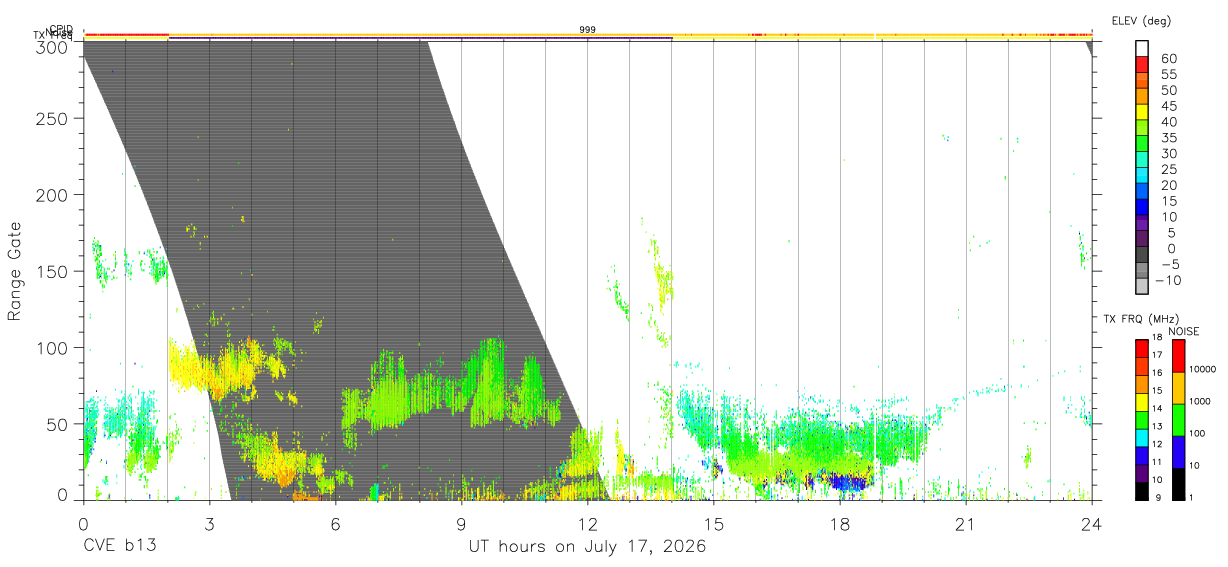Click the black TX FRQ swatch between 10 and 9
Screen dimensions: 1228x567
(1142, 491)
